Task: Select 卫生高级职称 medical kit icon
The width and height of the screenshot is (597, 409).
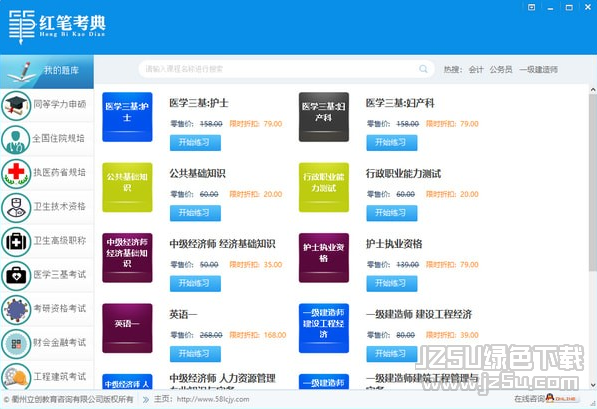Action: click(16, 242)
